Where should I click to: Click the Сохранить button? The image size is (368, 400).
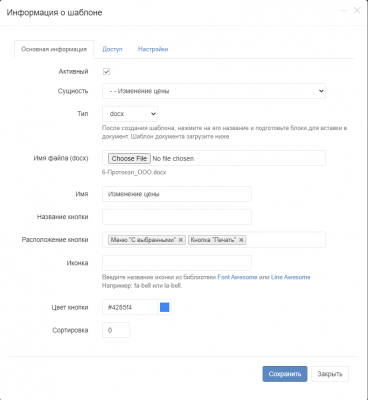point(285,374)
